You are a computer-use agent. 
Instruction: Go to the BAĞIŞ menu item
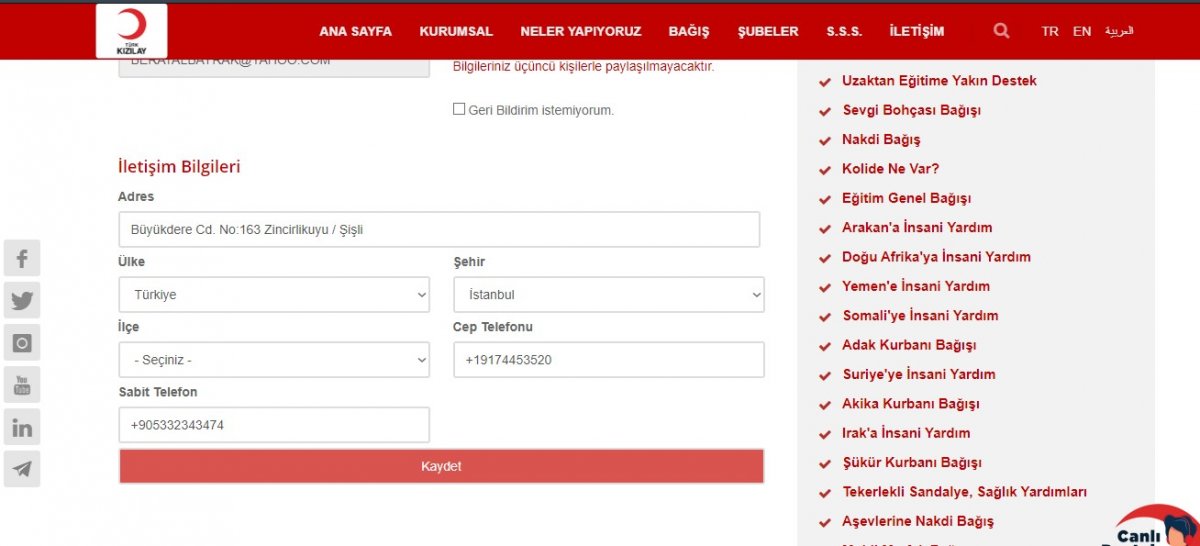pyautogui.click(x=688, y=31)
